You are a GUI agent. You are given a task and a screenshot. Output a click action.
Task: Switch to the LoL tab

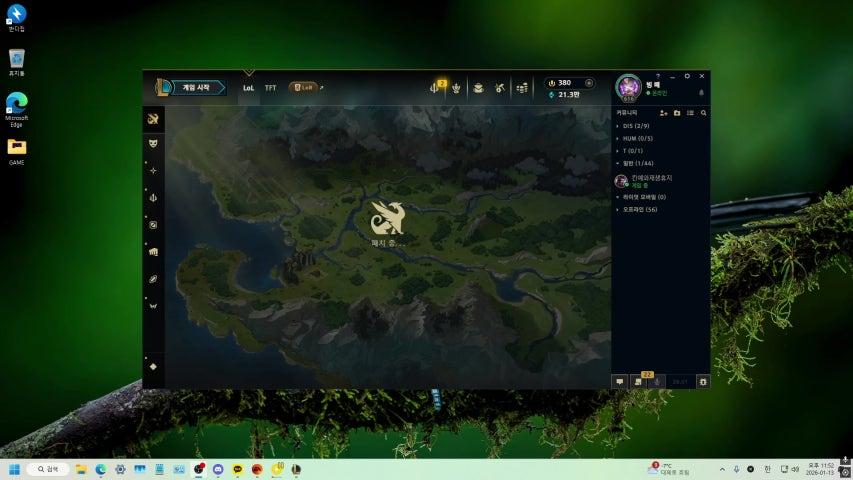click(249, 88)
